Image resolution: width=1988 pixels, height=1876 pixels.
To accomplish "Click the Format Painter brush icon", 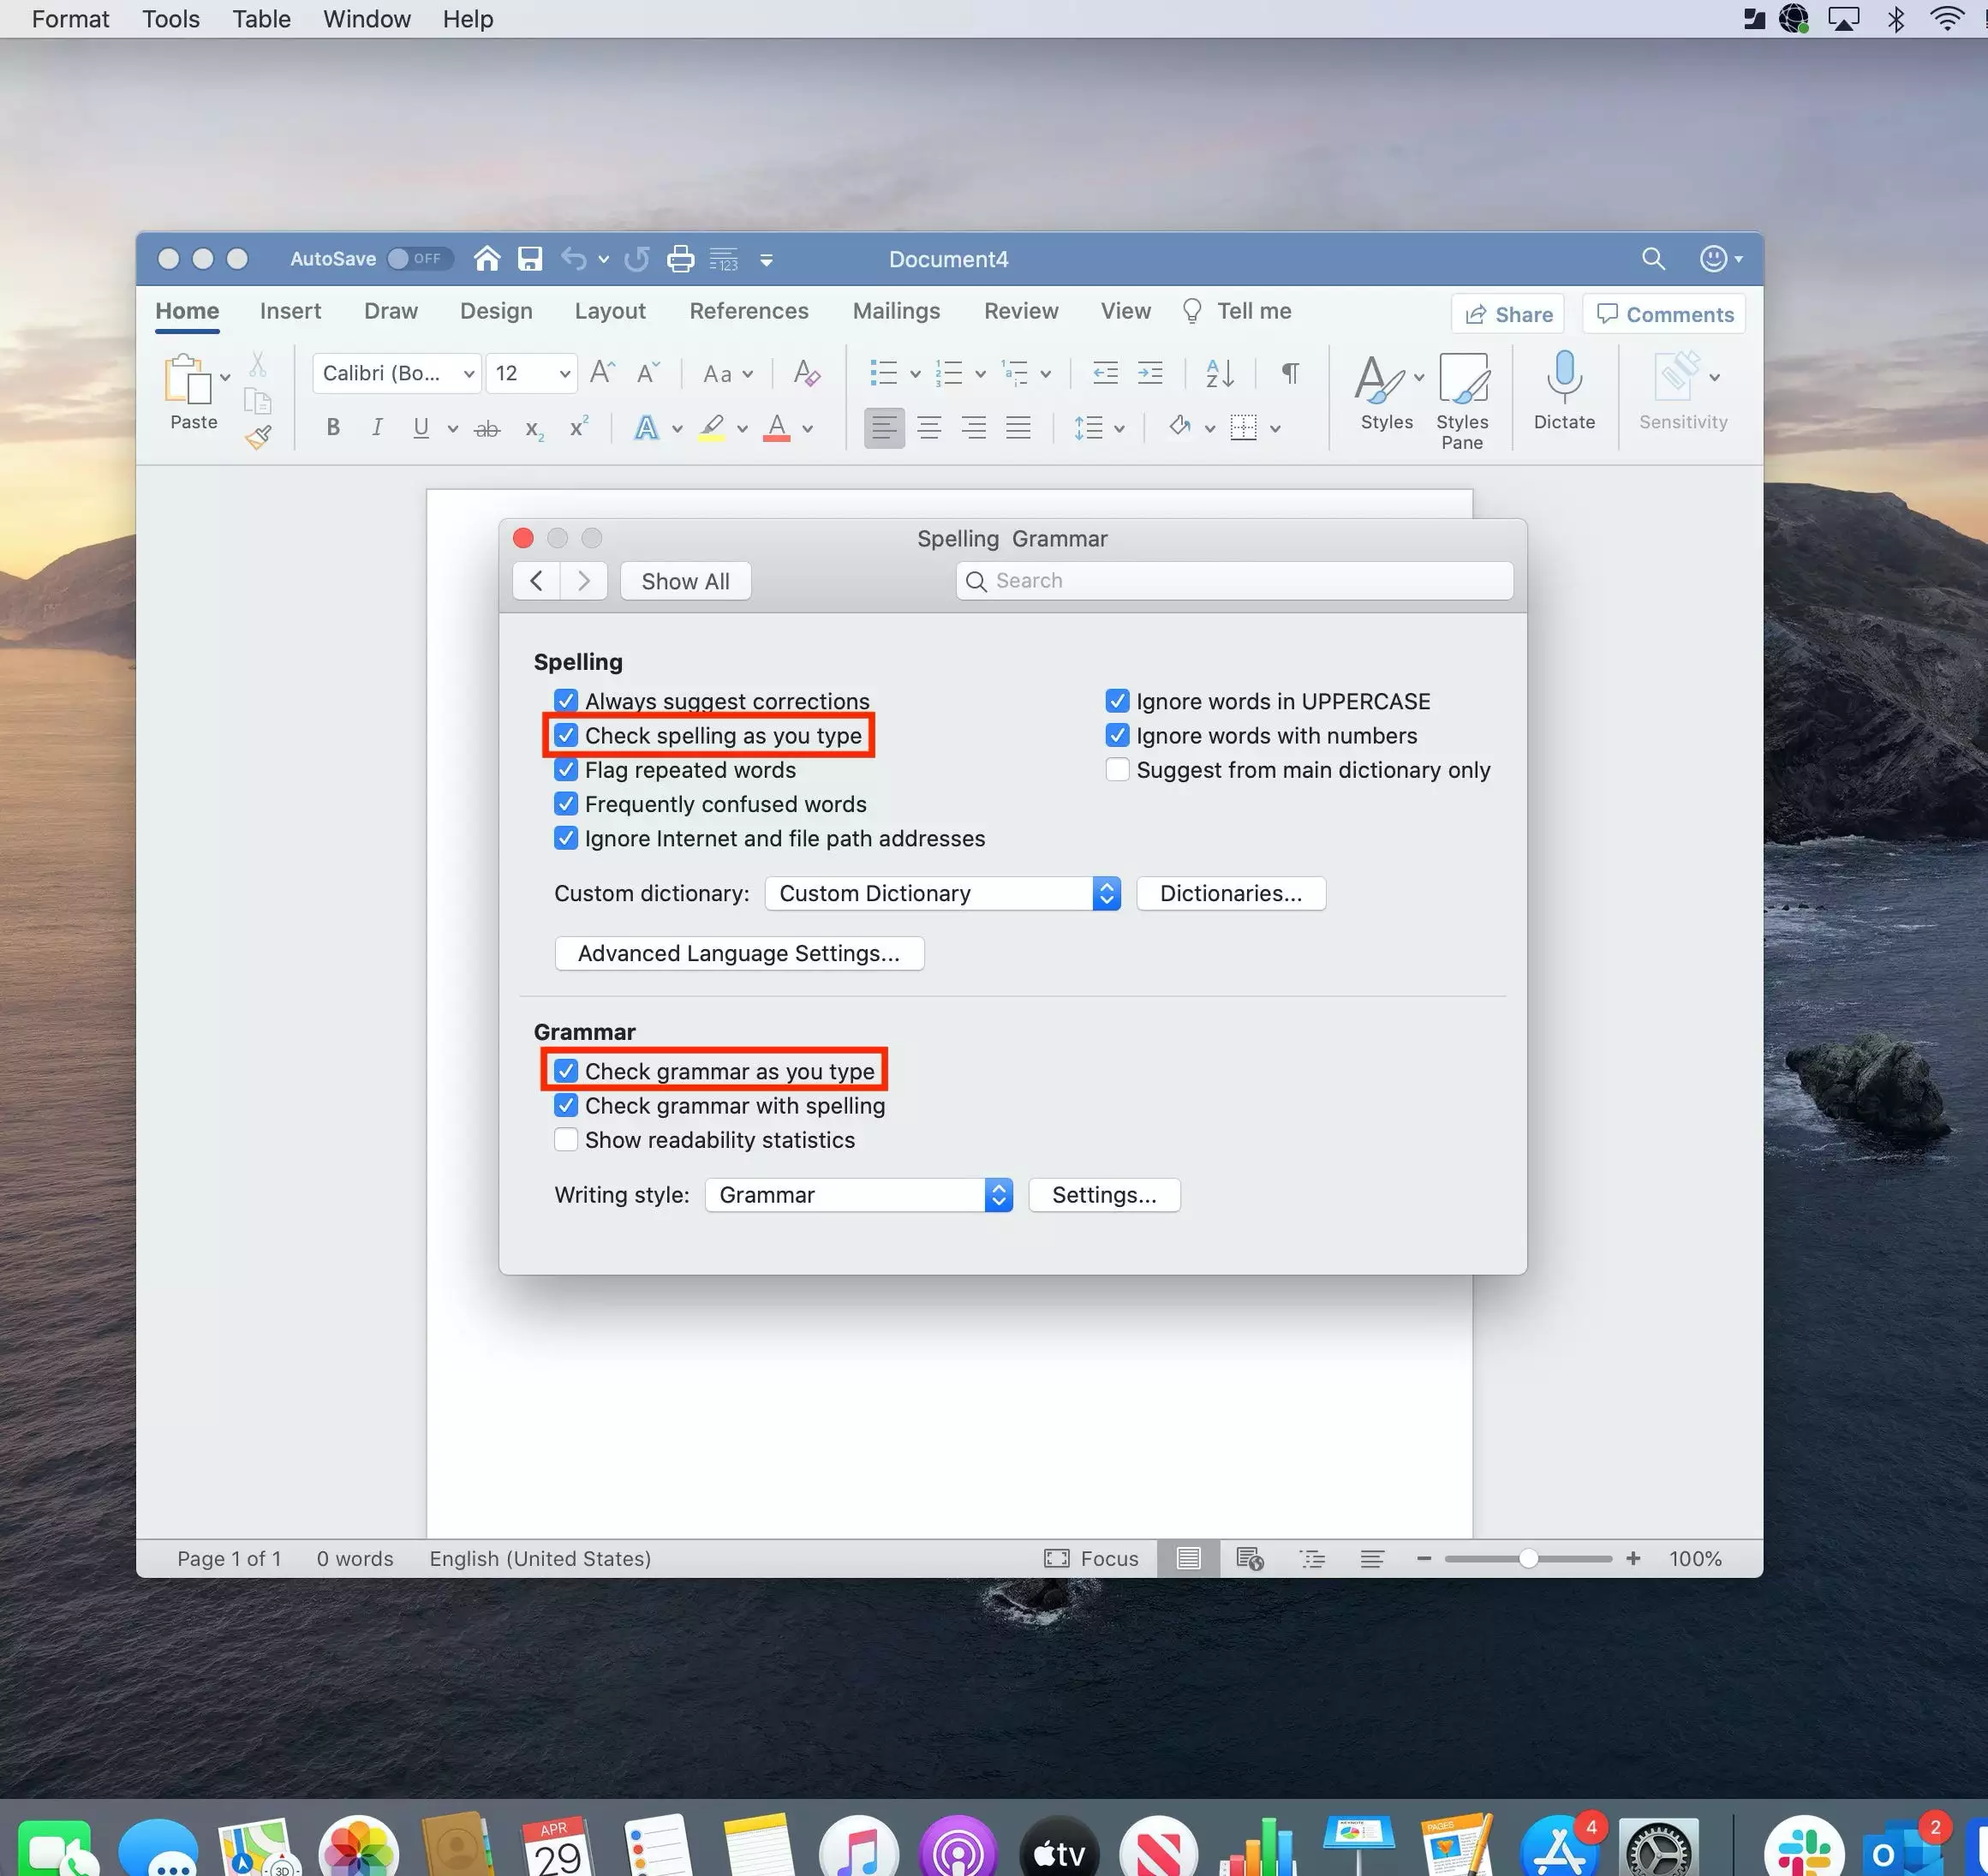I will click(258, 437).
